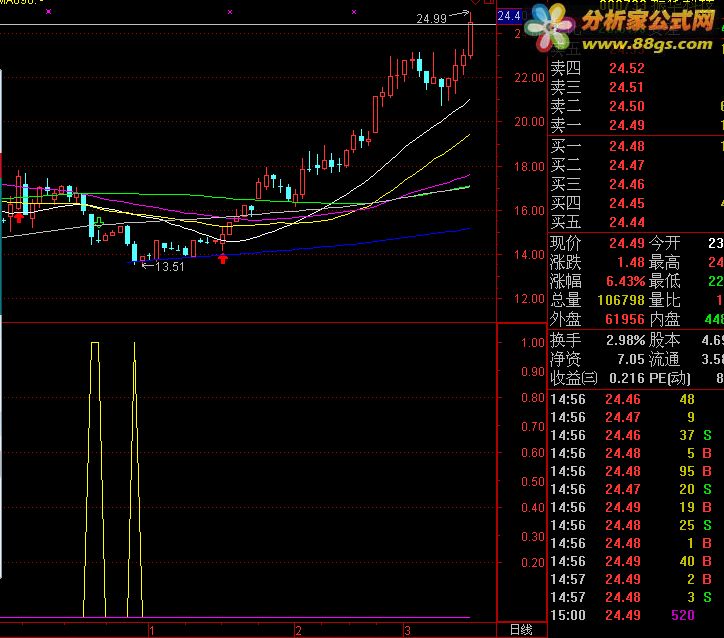The height and width of the screenshot is (638, 724).
Task: Select the 14:57 trade 3 S
Action: pos(637,597)
